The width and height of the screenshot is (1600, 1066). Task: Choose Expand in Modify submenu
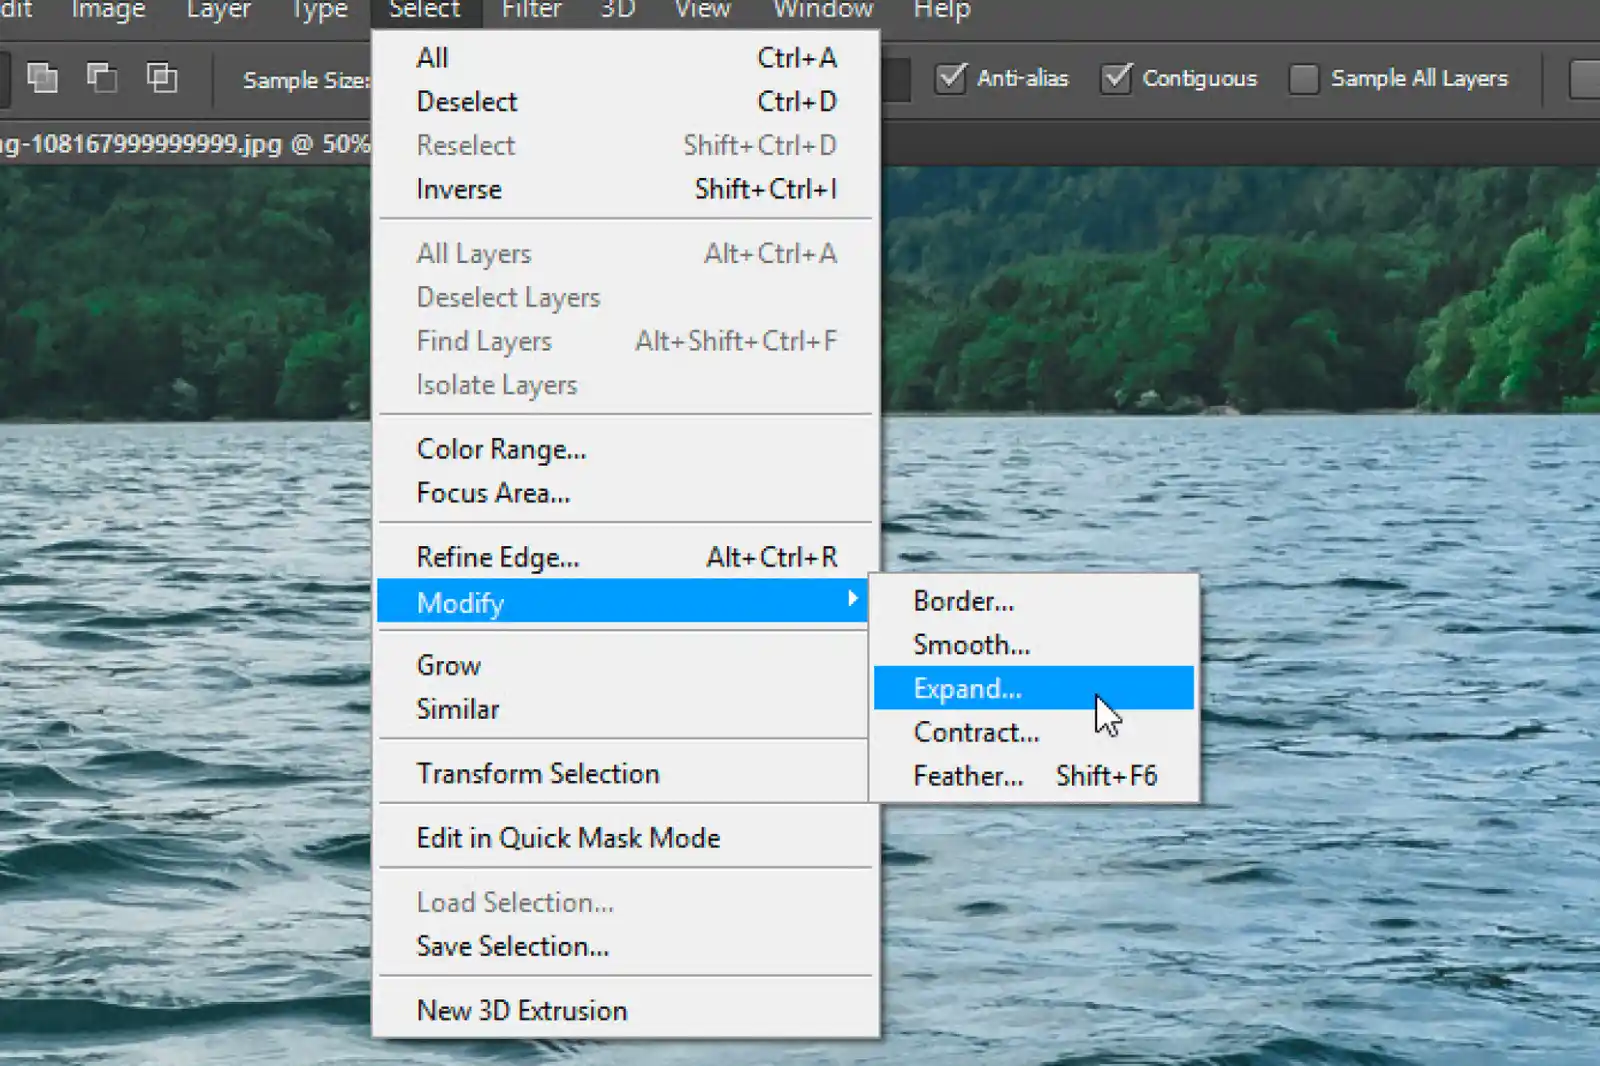[x=1034, y=688]
